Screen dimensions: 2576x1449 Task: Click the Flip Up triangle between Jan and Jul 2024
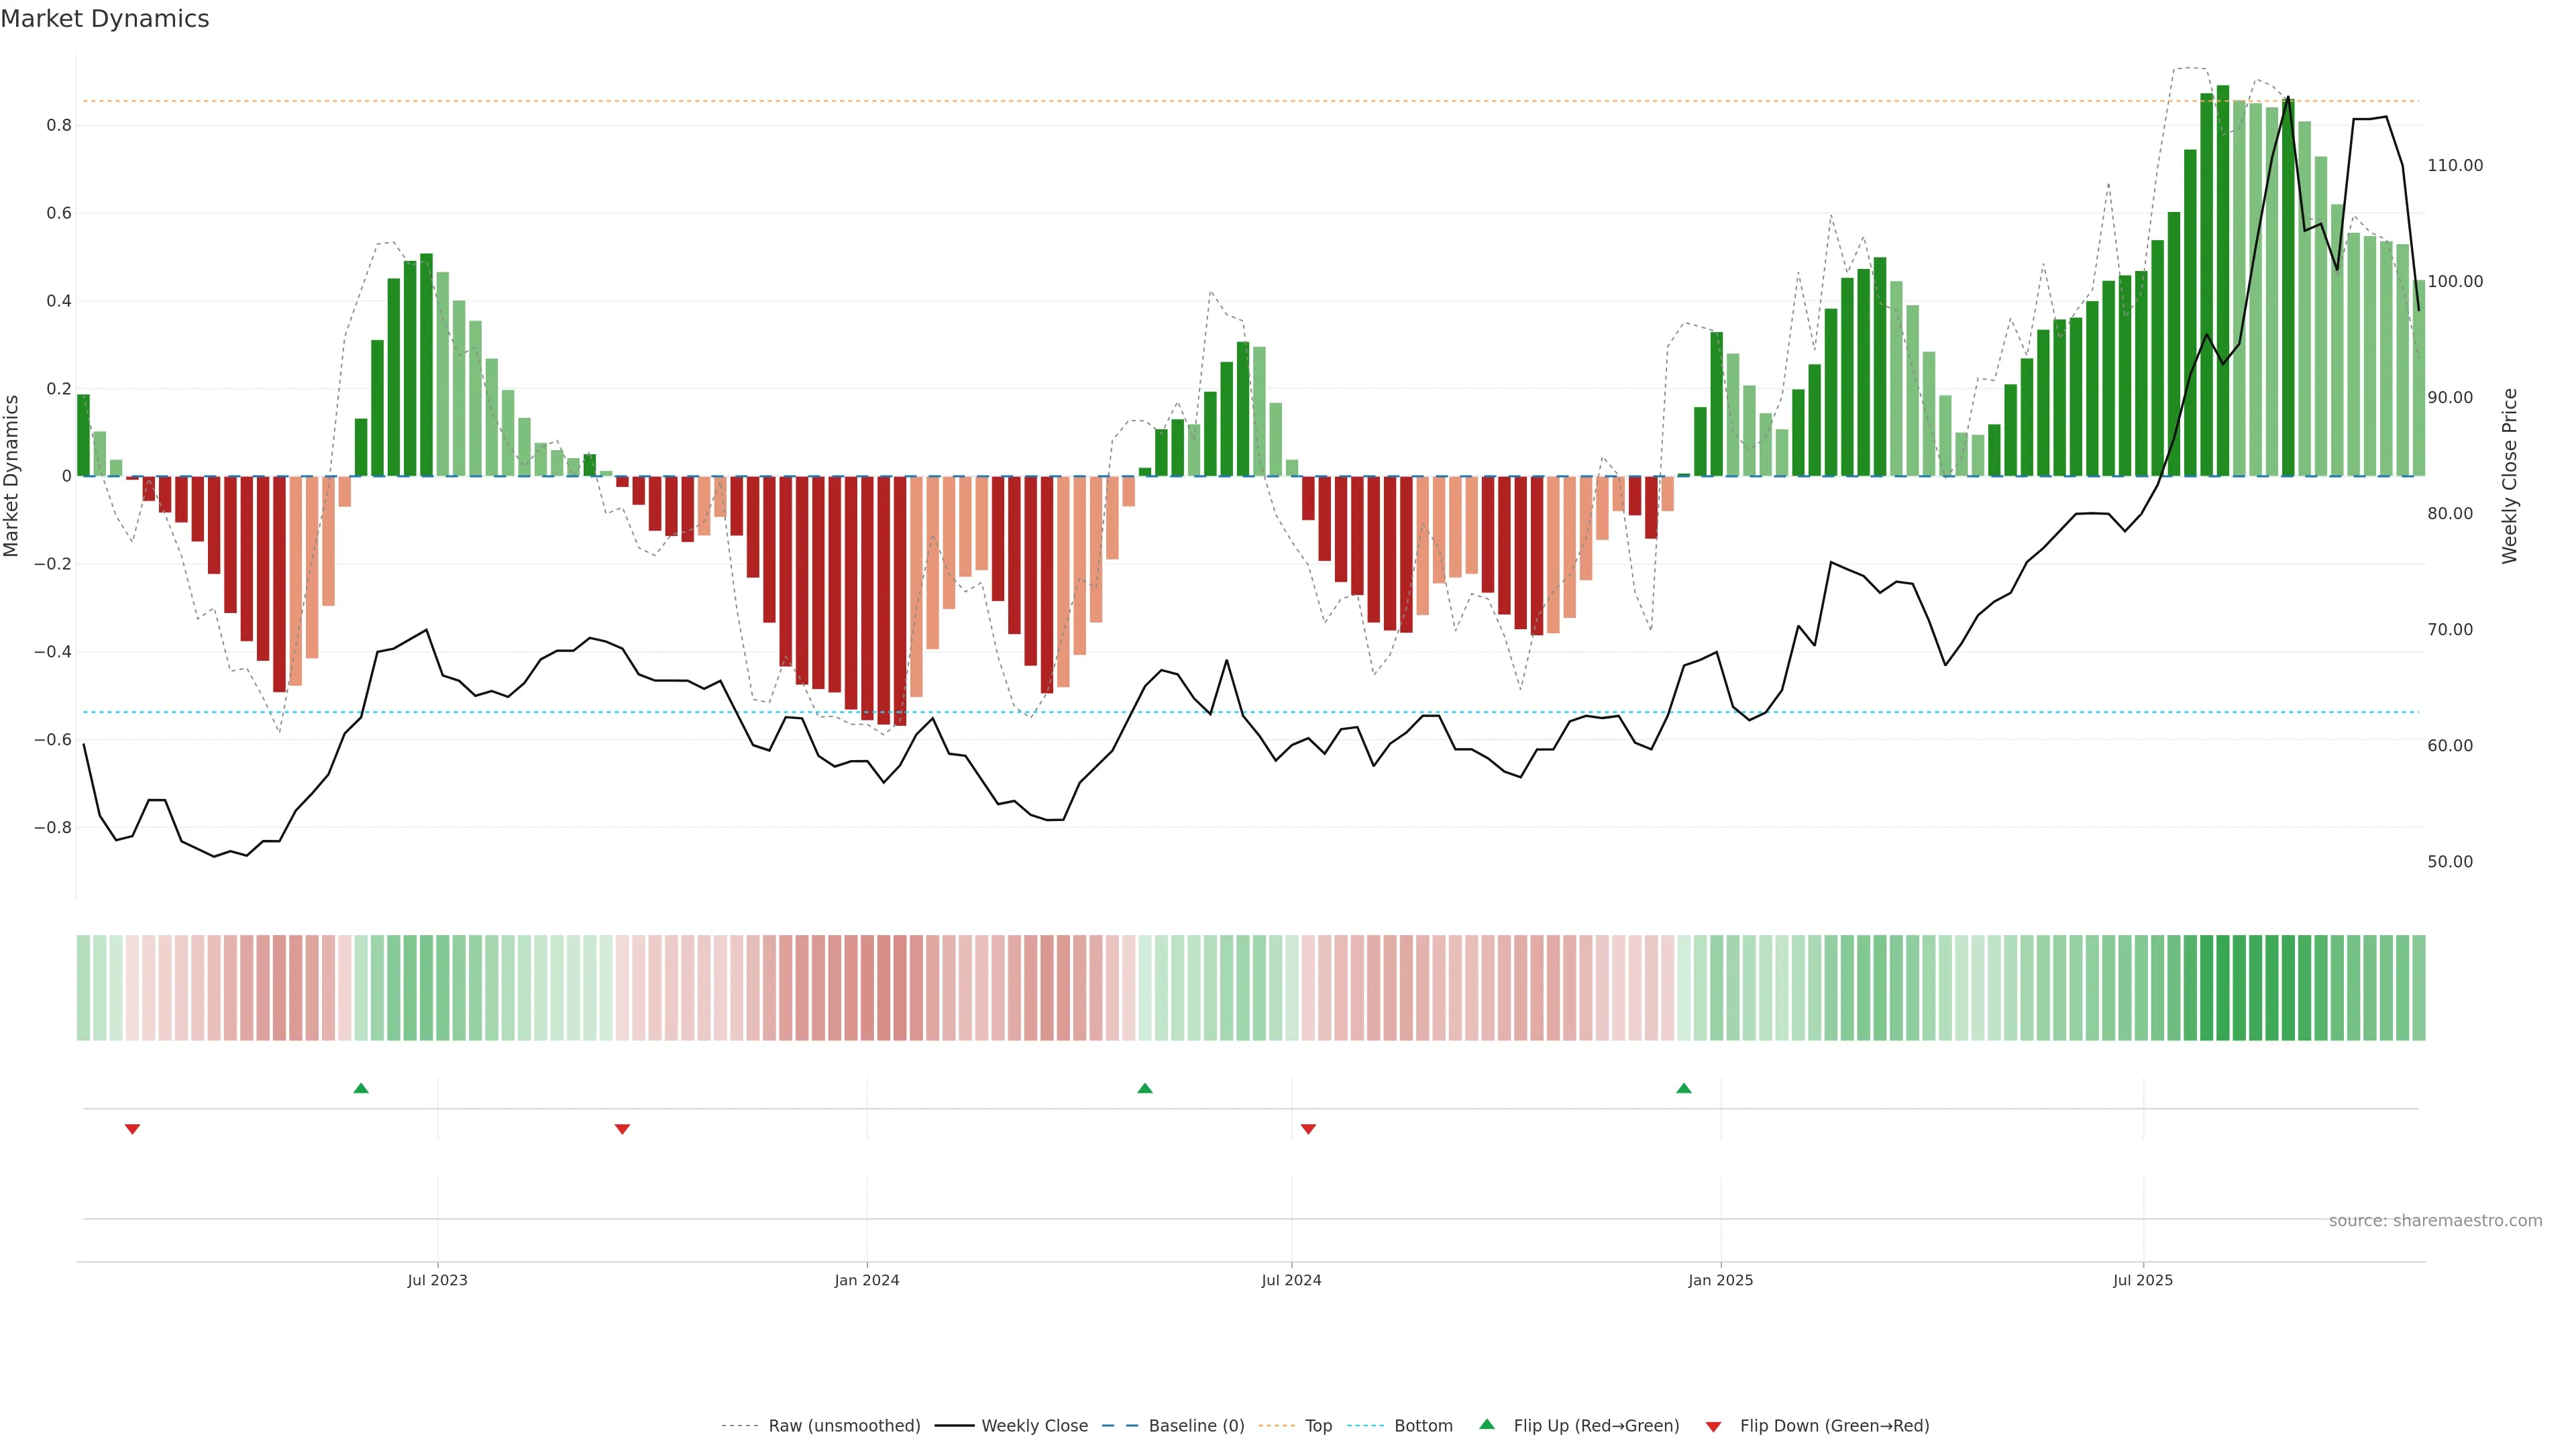1145,1088
